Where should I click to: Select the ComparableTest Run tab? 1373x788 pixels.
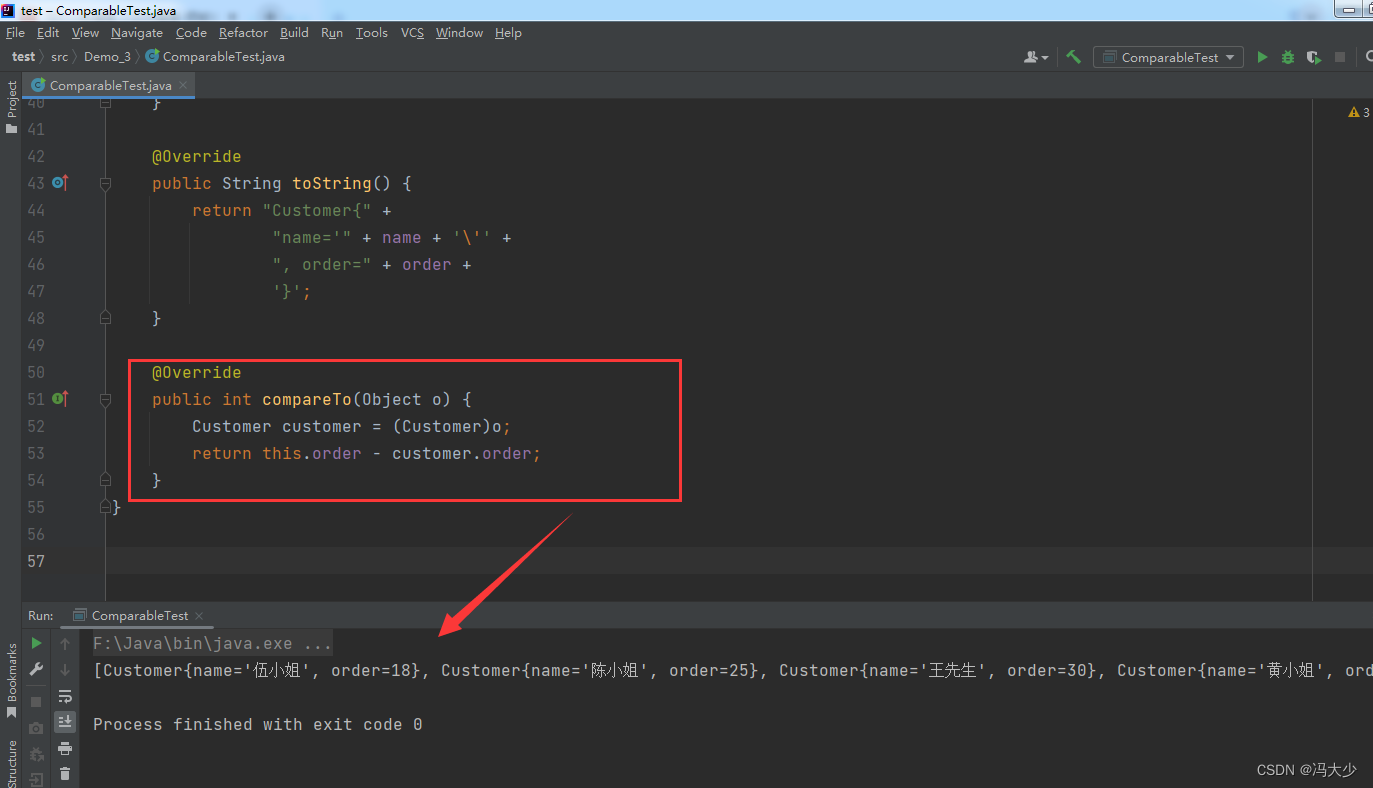pos(139,615)
